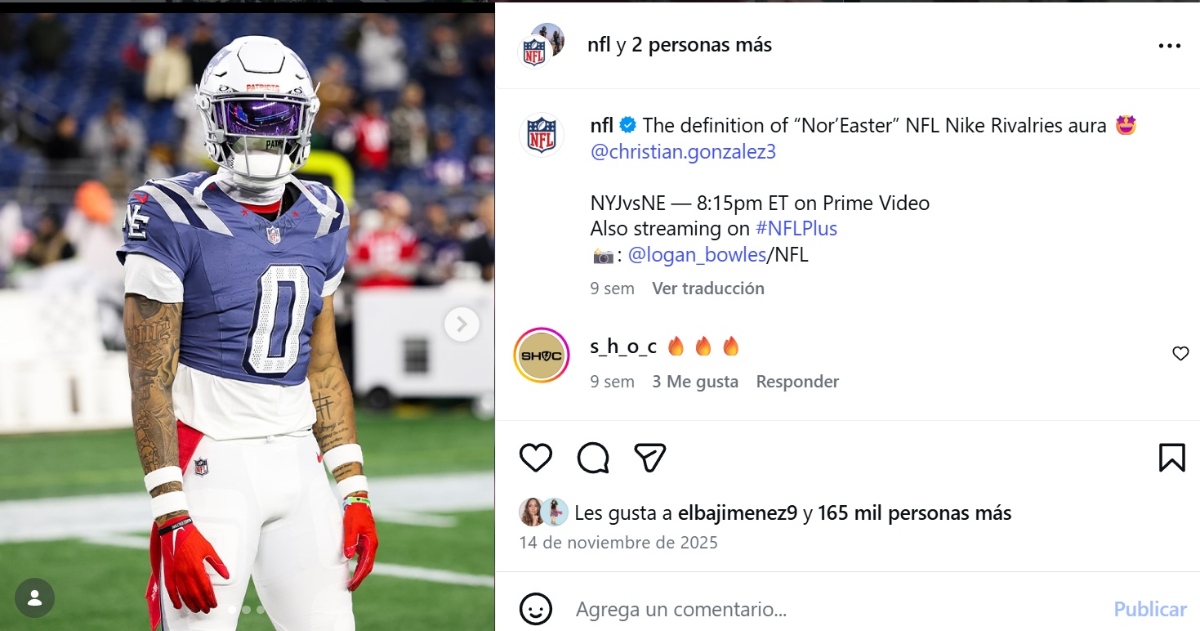Open emoji picker in comment box
The width and height of the screenshot is (1200, 631).
pos(536,608)
